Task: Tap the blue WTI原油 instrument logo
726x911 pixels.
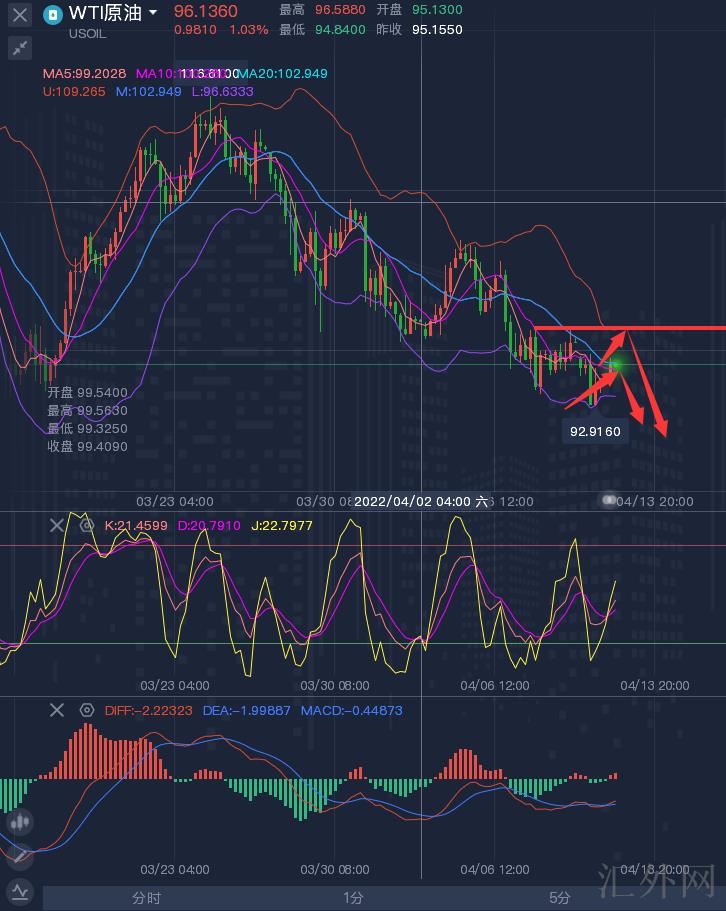Action: (53, 15)
